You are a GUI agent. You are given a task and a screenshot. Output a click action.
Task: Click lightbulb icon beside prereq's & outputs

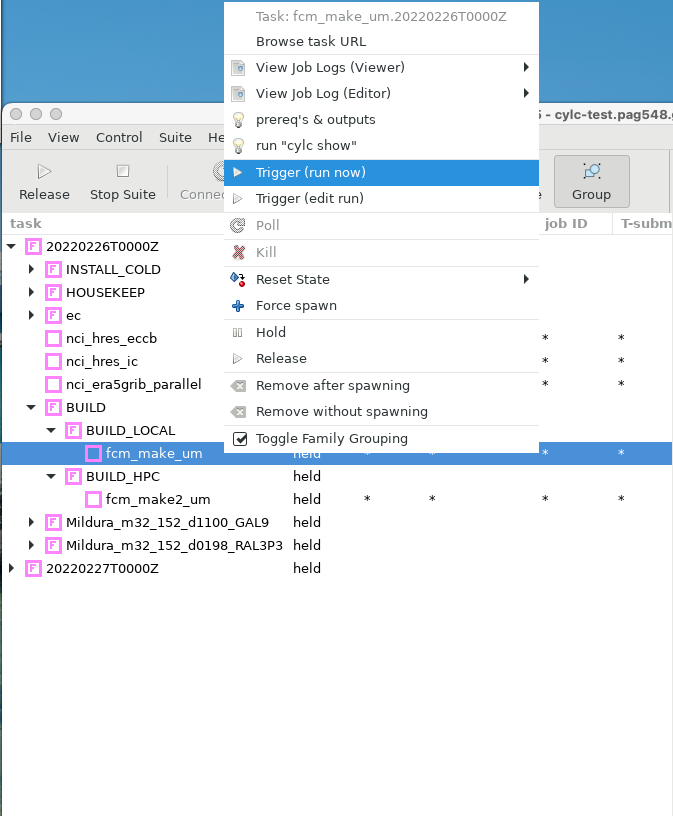tap(238, 120)
